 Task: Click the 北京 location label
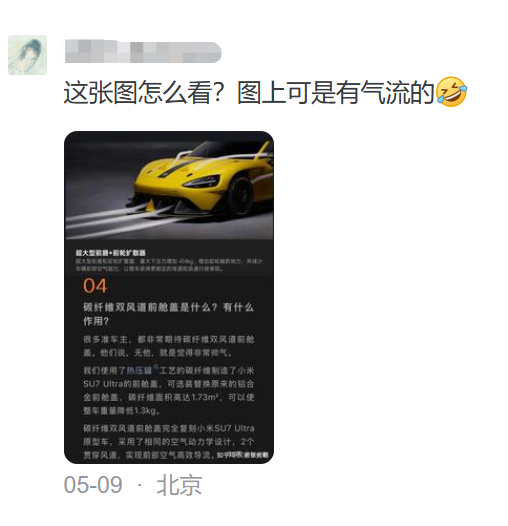tap(179, 485)
